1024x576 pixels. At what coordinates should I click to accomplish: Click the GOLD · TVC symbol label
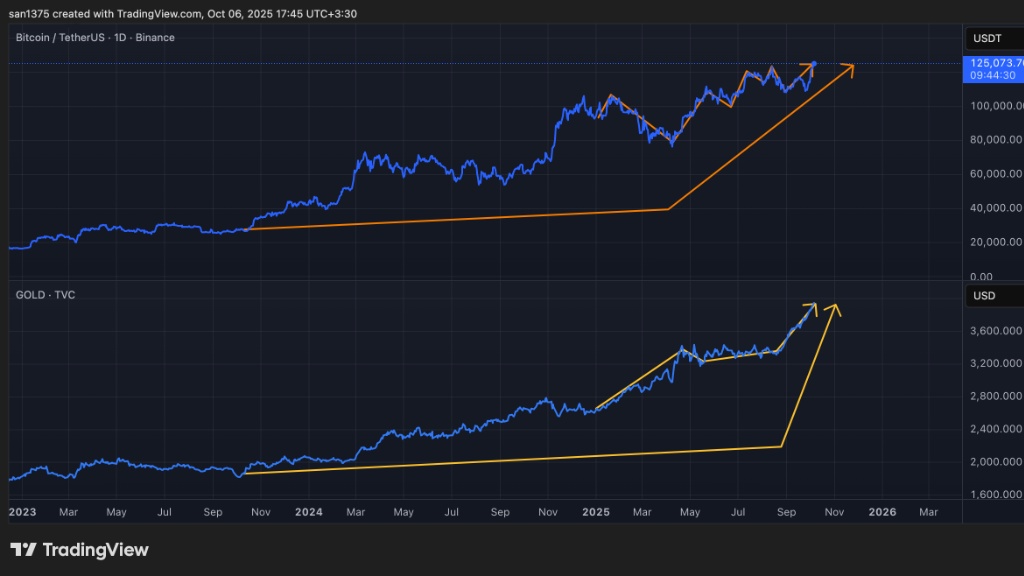click(45, 295)
